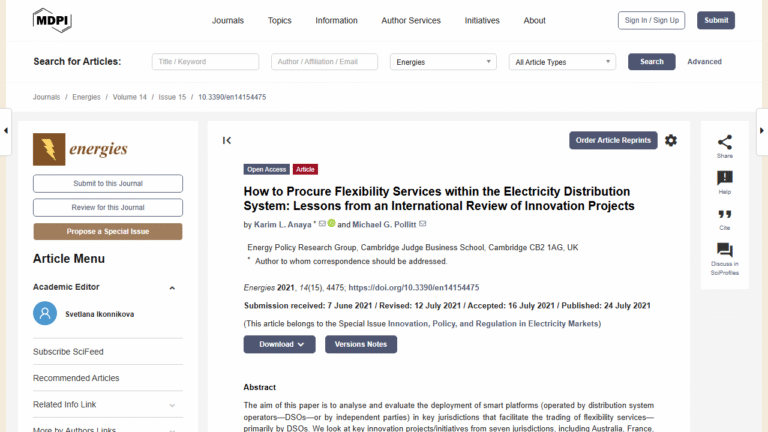Click the left page-edge previous arrow
768x432 pixels.
point(6,131)
